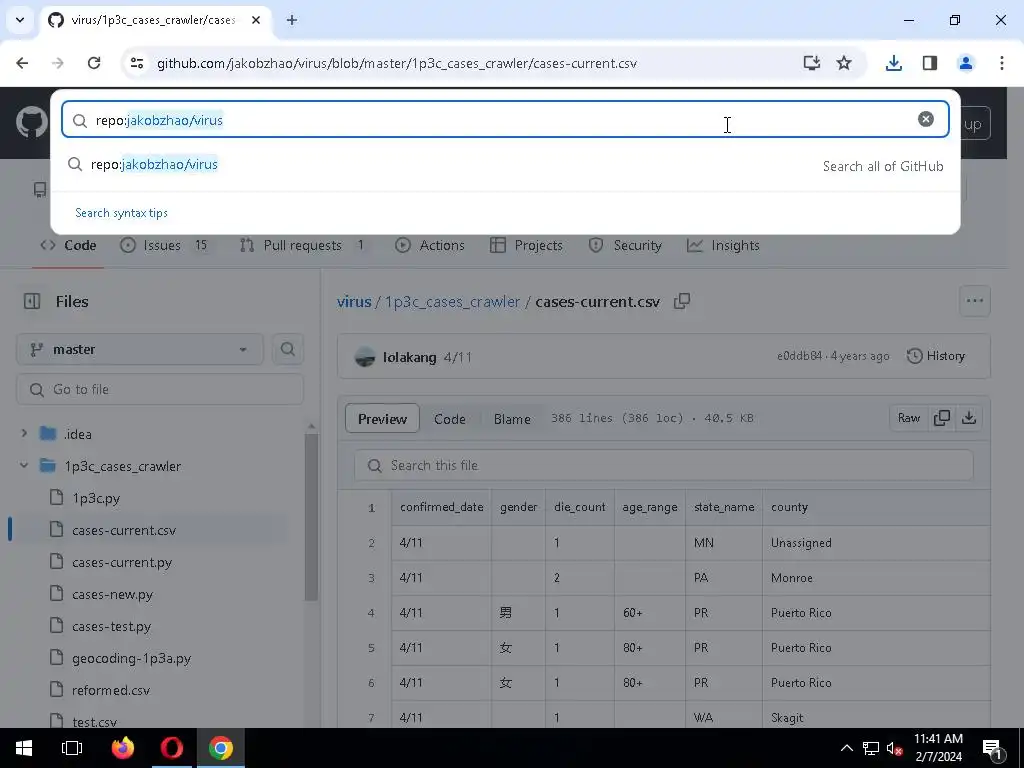Screen dimensions: 1024x768
Task: Open the Actions tab
Action: coord(430,246)
